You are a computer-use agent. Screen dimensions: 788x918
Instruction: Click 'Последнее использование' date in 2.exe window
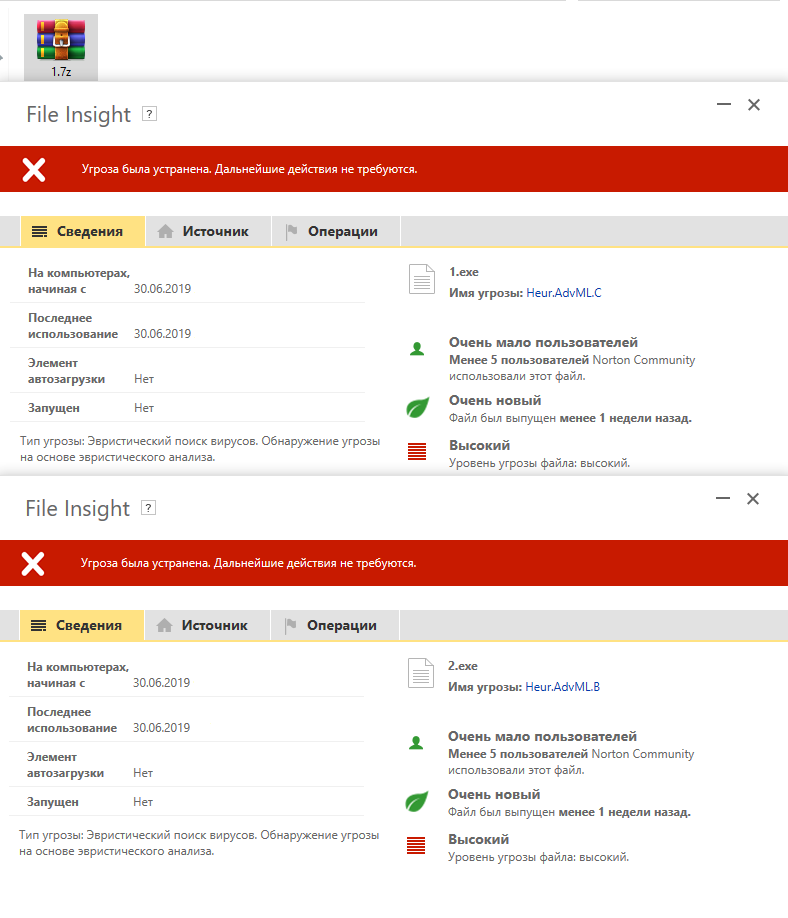tap(161, 728)
